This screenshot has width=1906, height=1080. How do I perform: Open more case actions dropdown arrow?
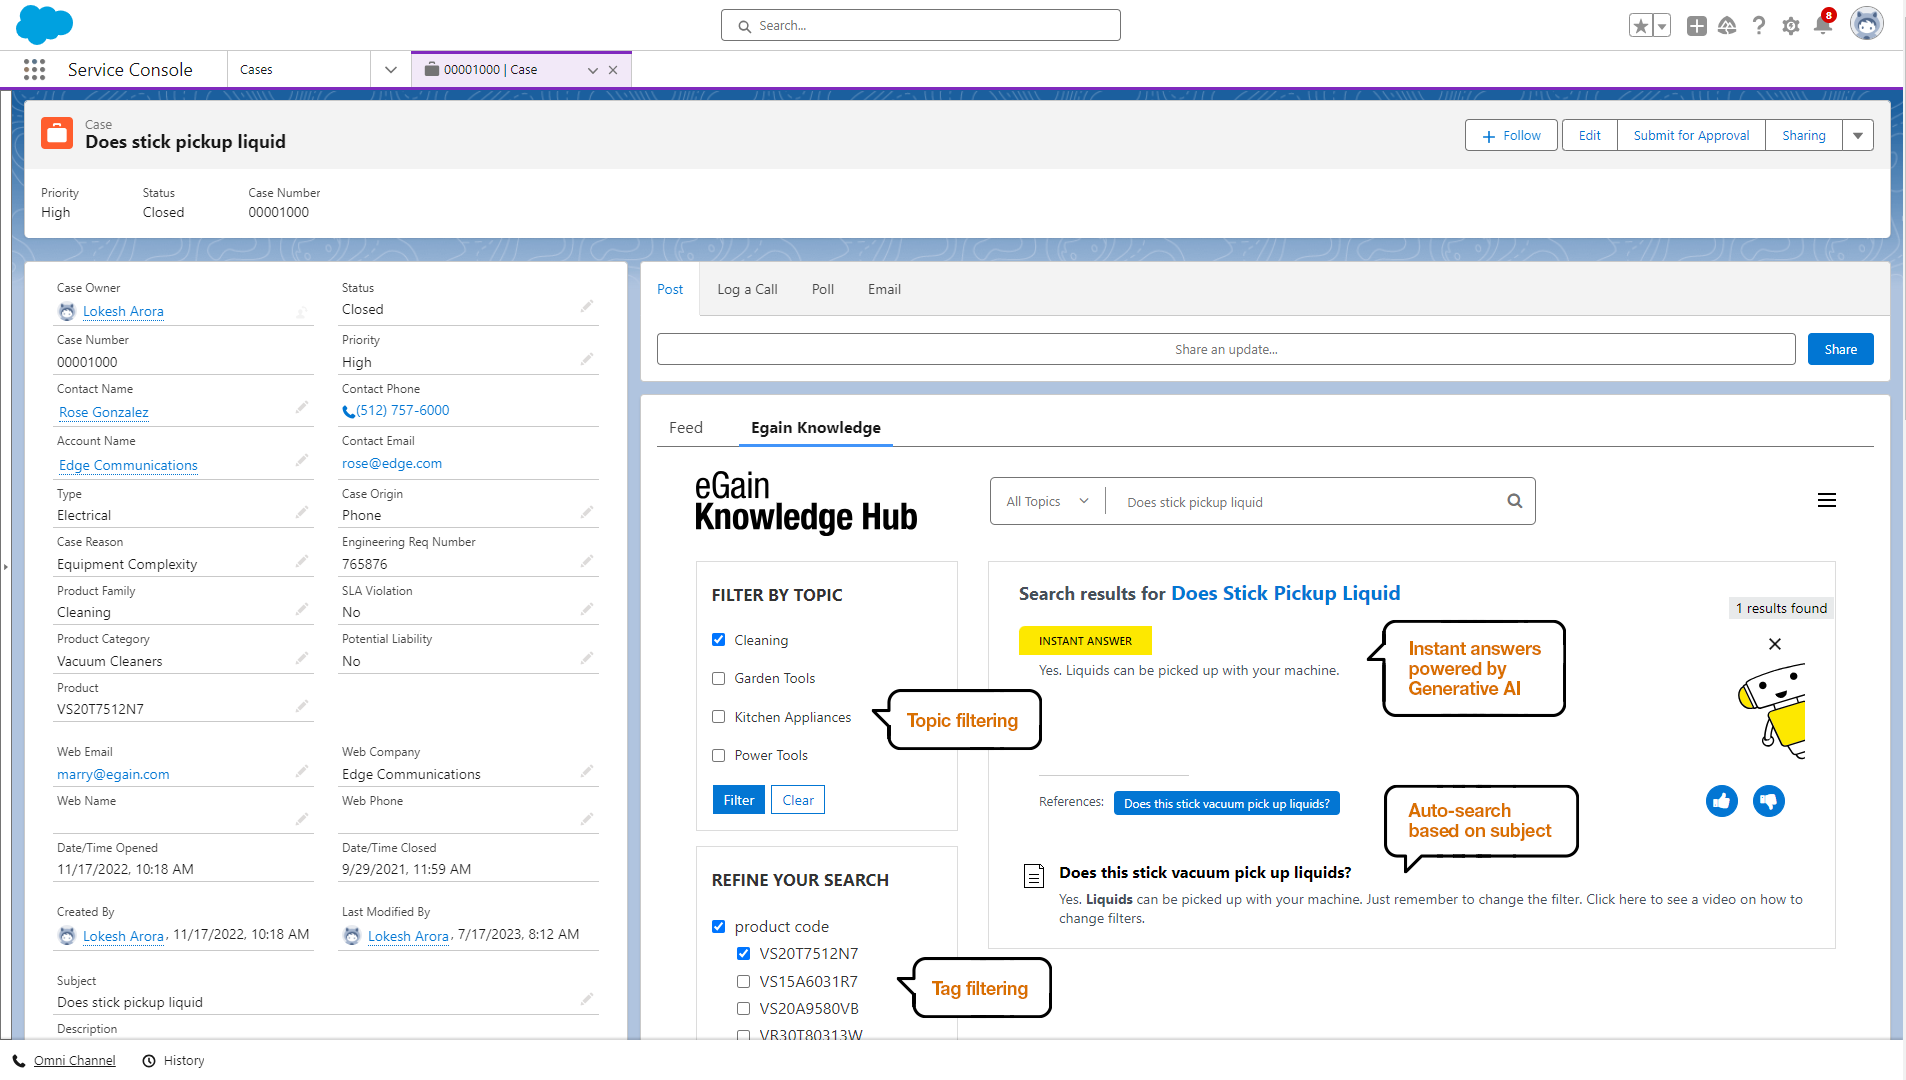1858,136
